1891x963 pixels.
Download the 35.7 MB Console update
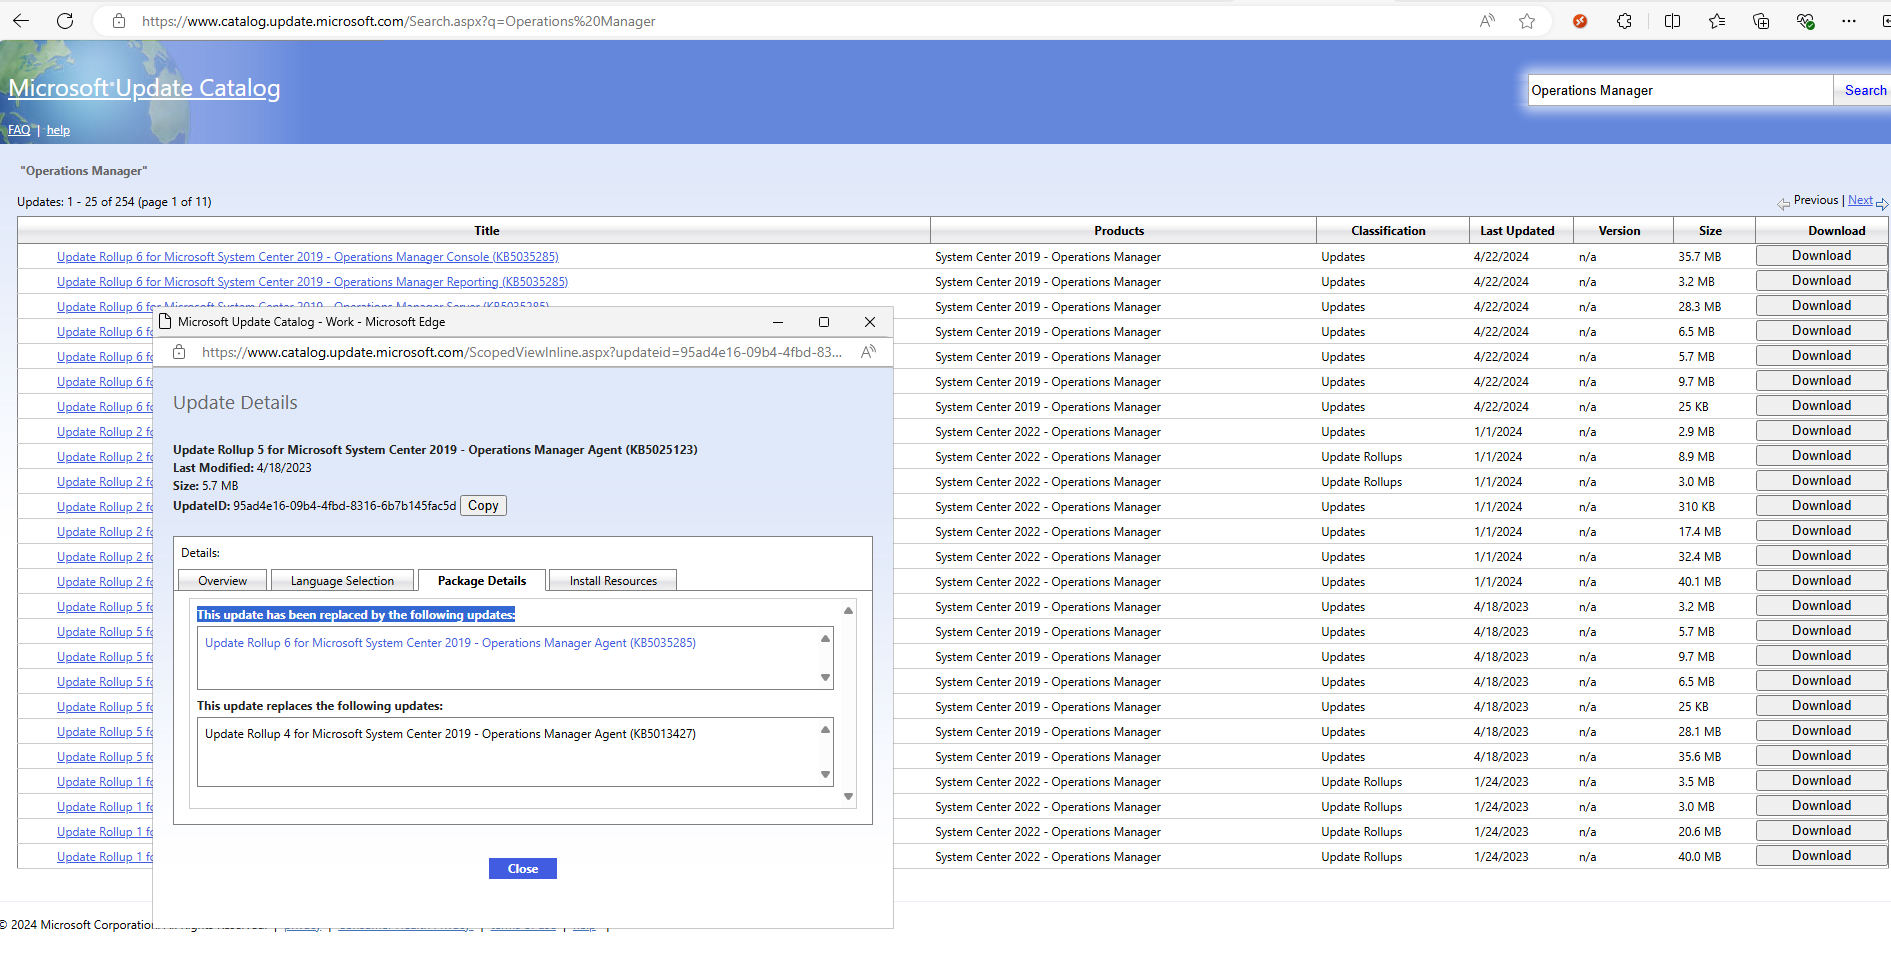pyautogui.click(x=1821, y=256)
